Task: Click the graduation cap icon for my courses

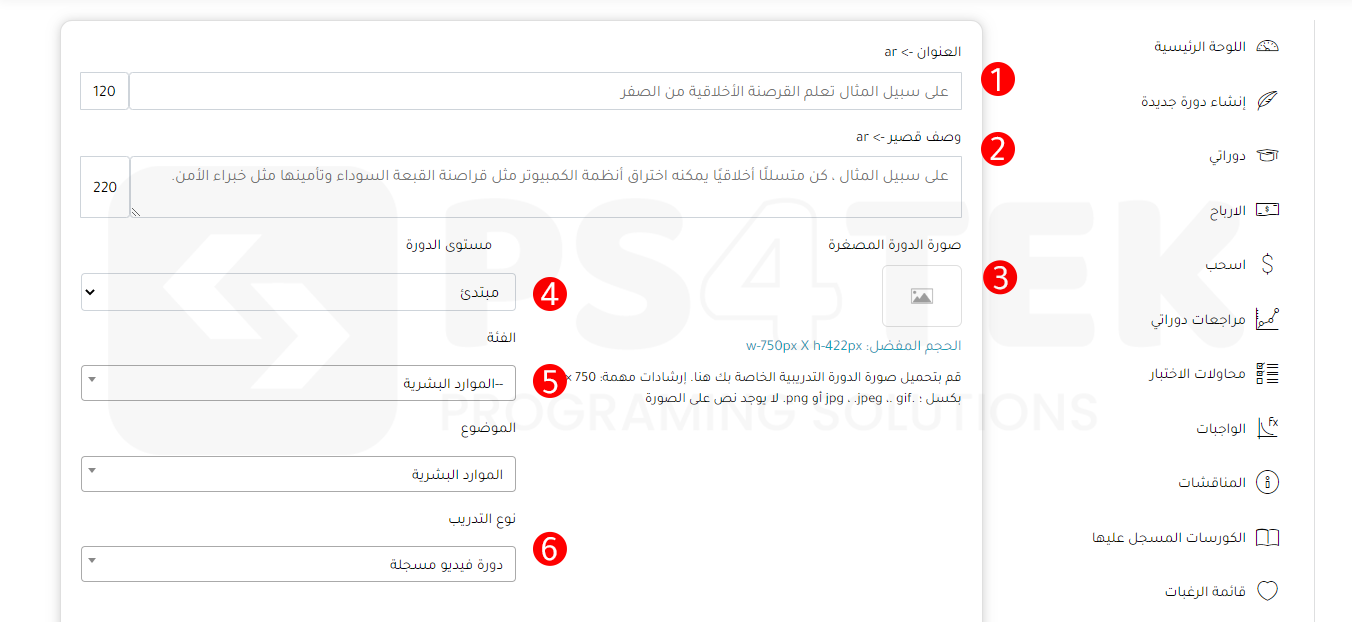Action: pos(1267,156)
